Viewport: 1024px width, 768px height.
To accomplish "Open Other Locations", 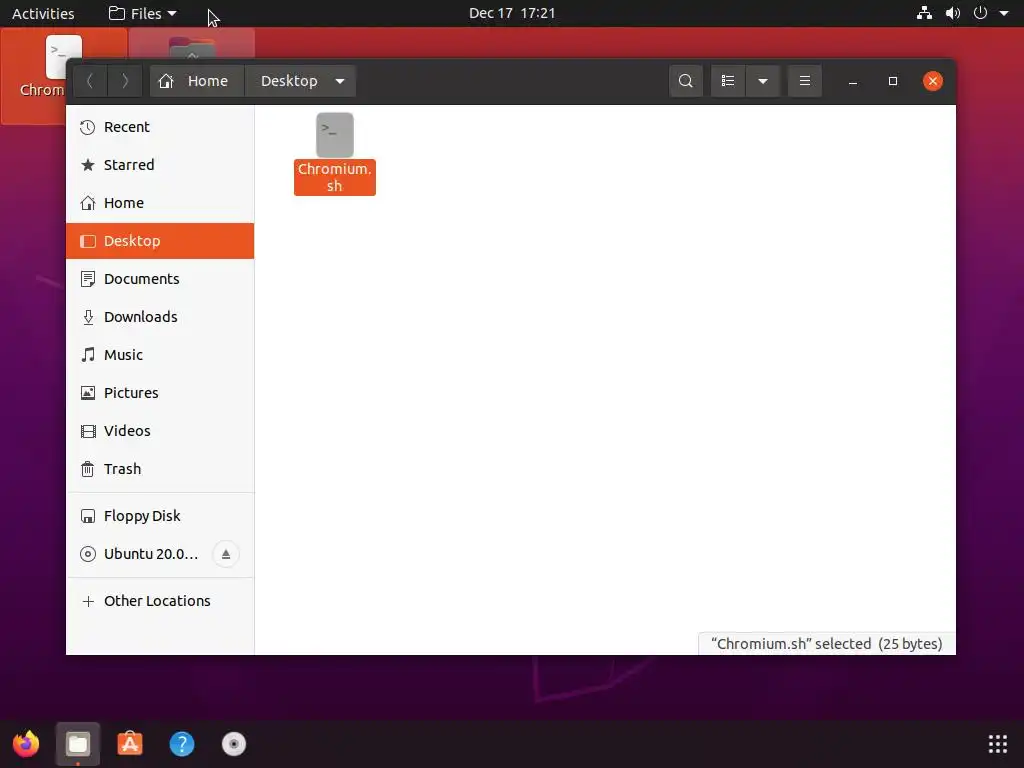I will [x=160, y=601].
